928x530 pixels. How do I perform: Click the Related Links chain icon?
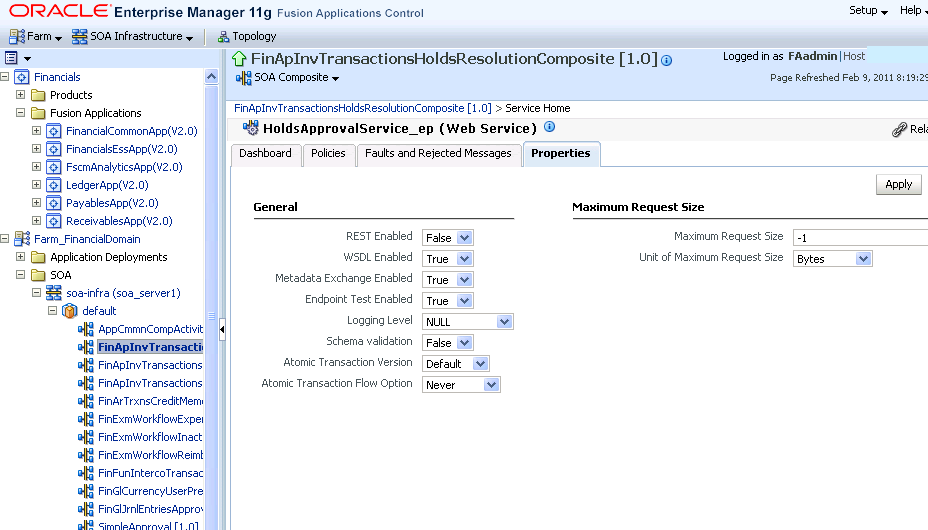[899, 130]
